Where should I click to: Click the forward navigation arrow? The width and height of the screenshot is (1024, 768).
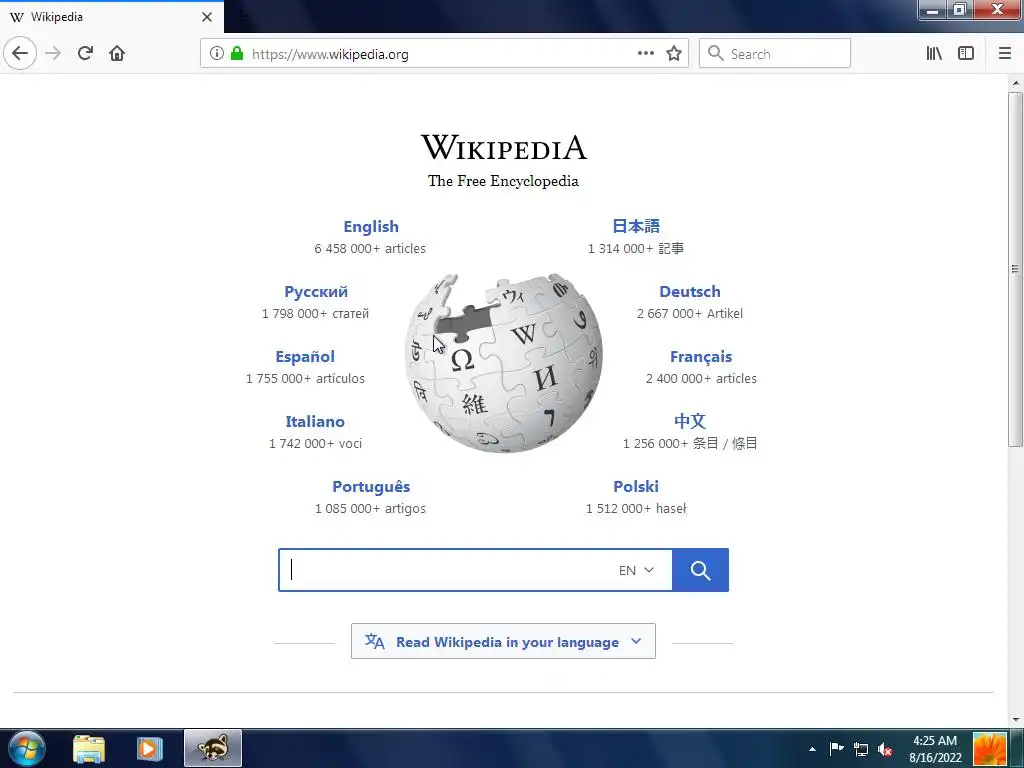point(54,53)
